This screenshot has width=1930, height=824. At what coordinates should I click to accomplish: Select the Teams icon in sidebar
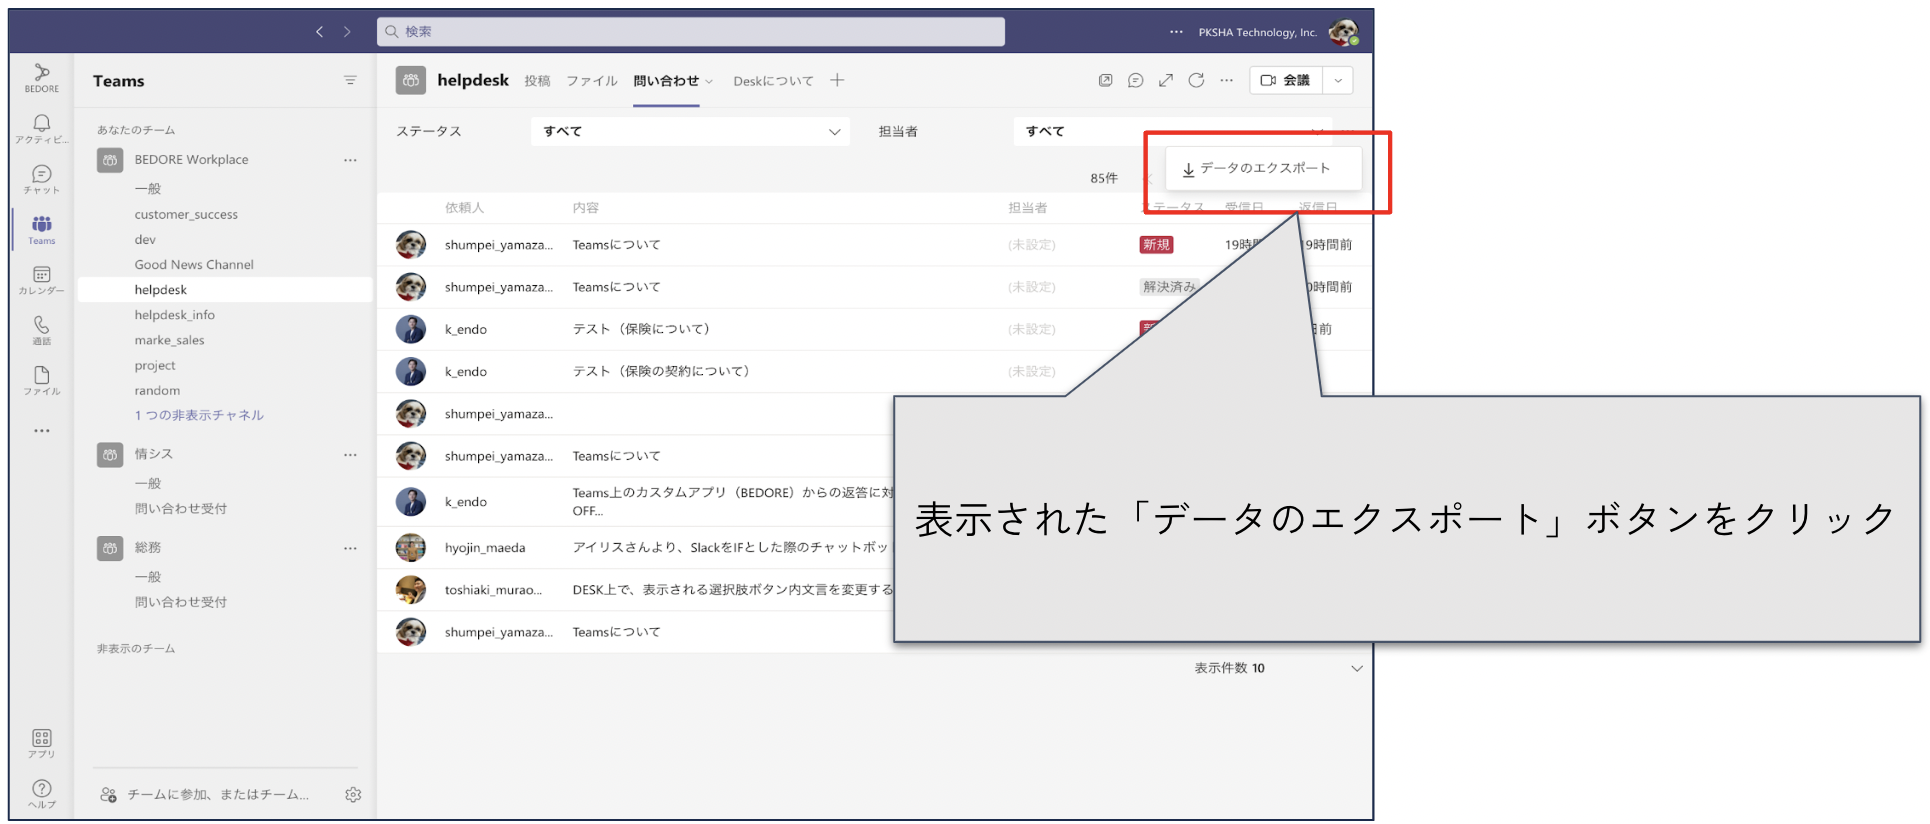41,229
